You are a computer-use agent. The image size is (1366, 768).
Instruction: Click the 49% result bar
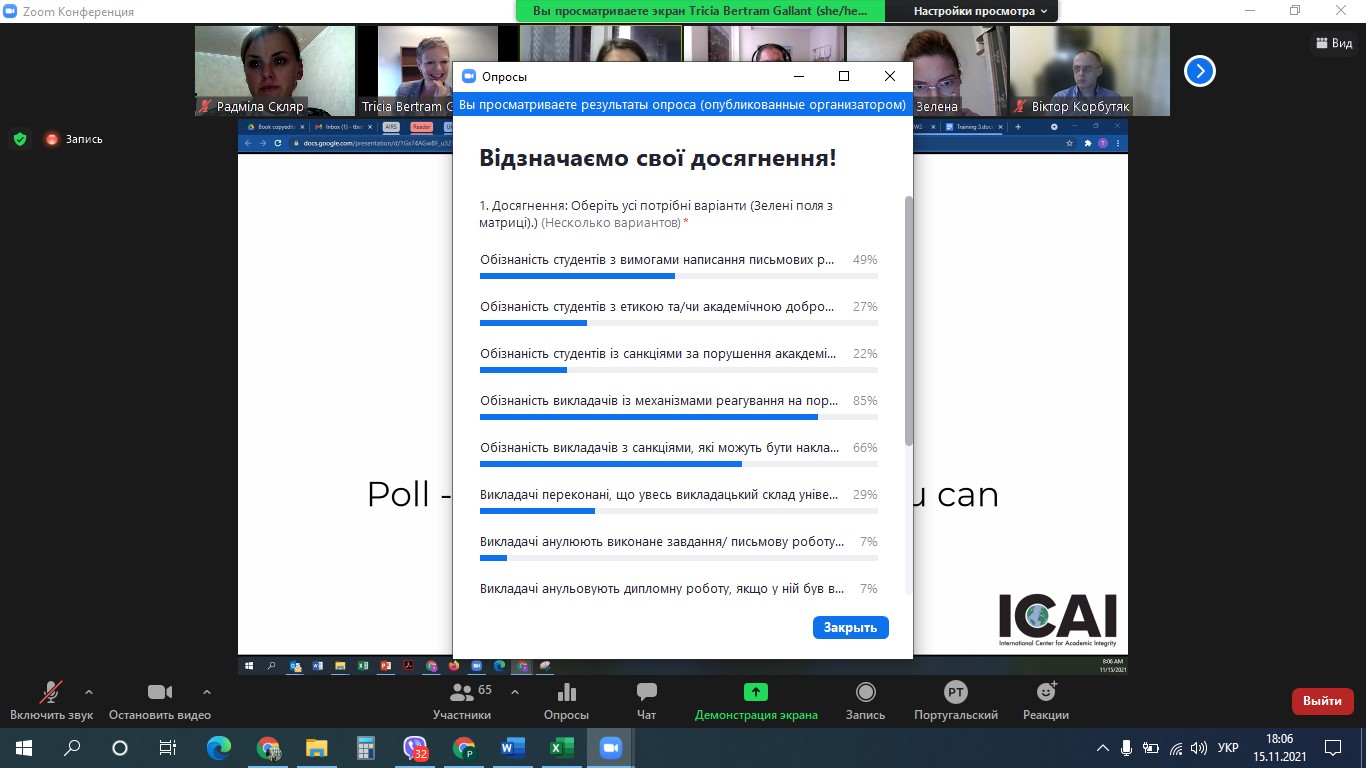point(679,275)
